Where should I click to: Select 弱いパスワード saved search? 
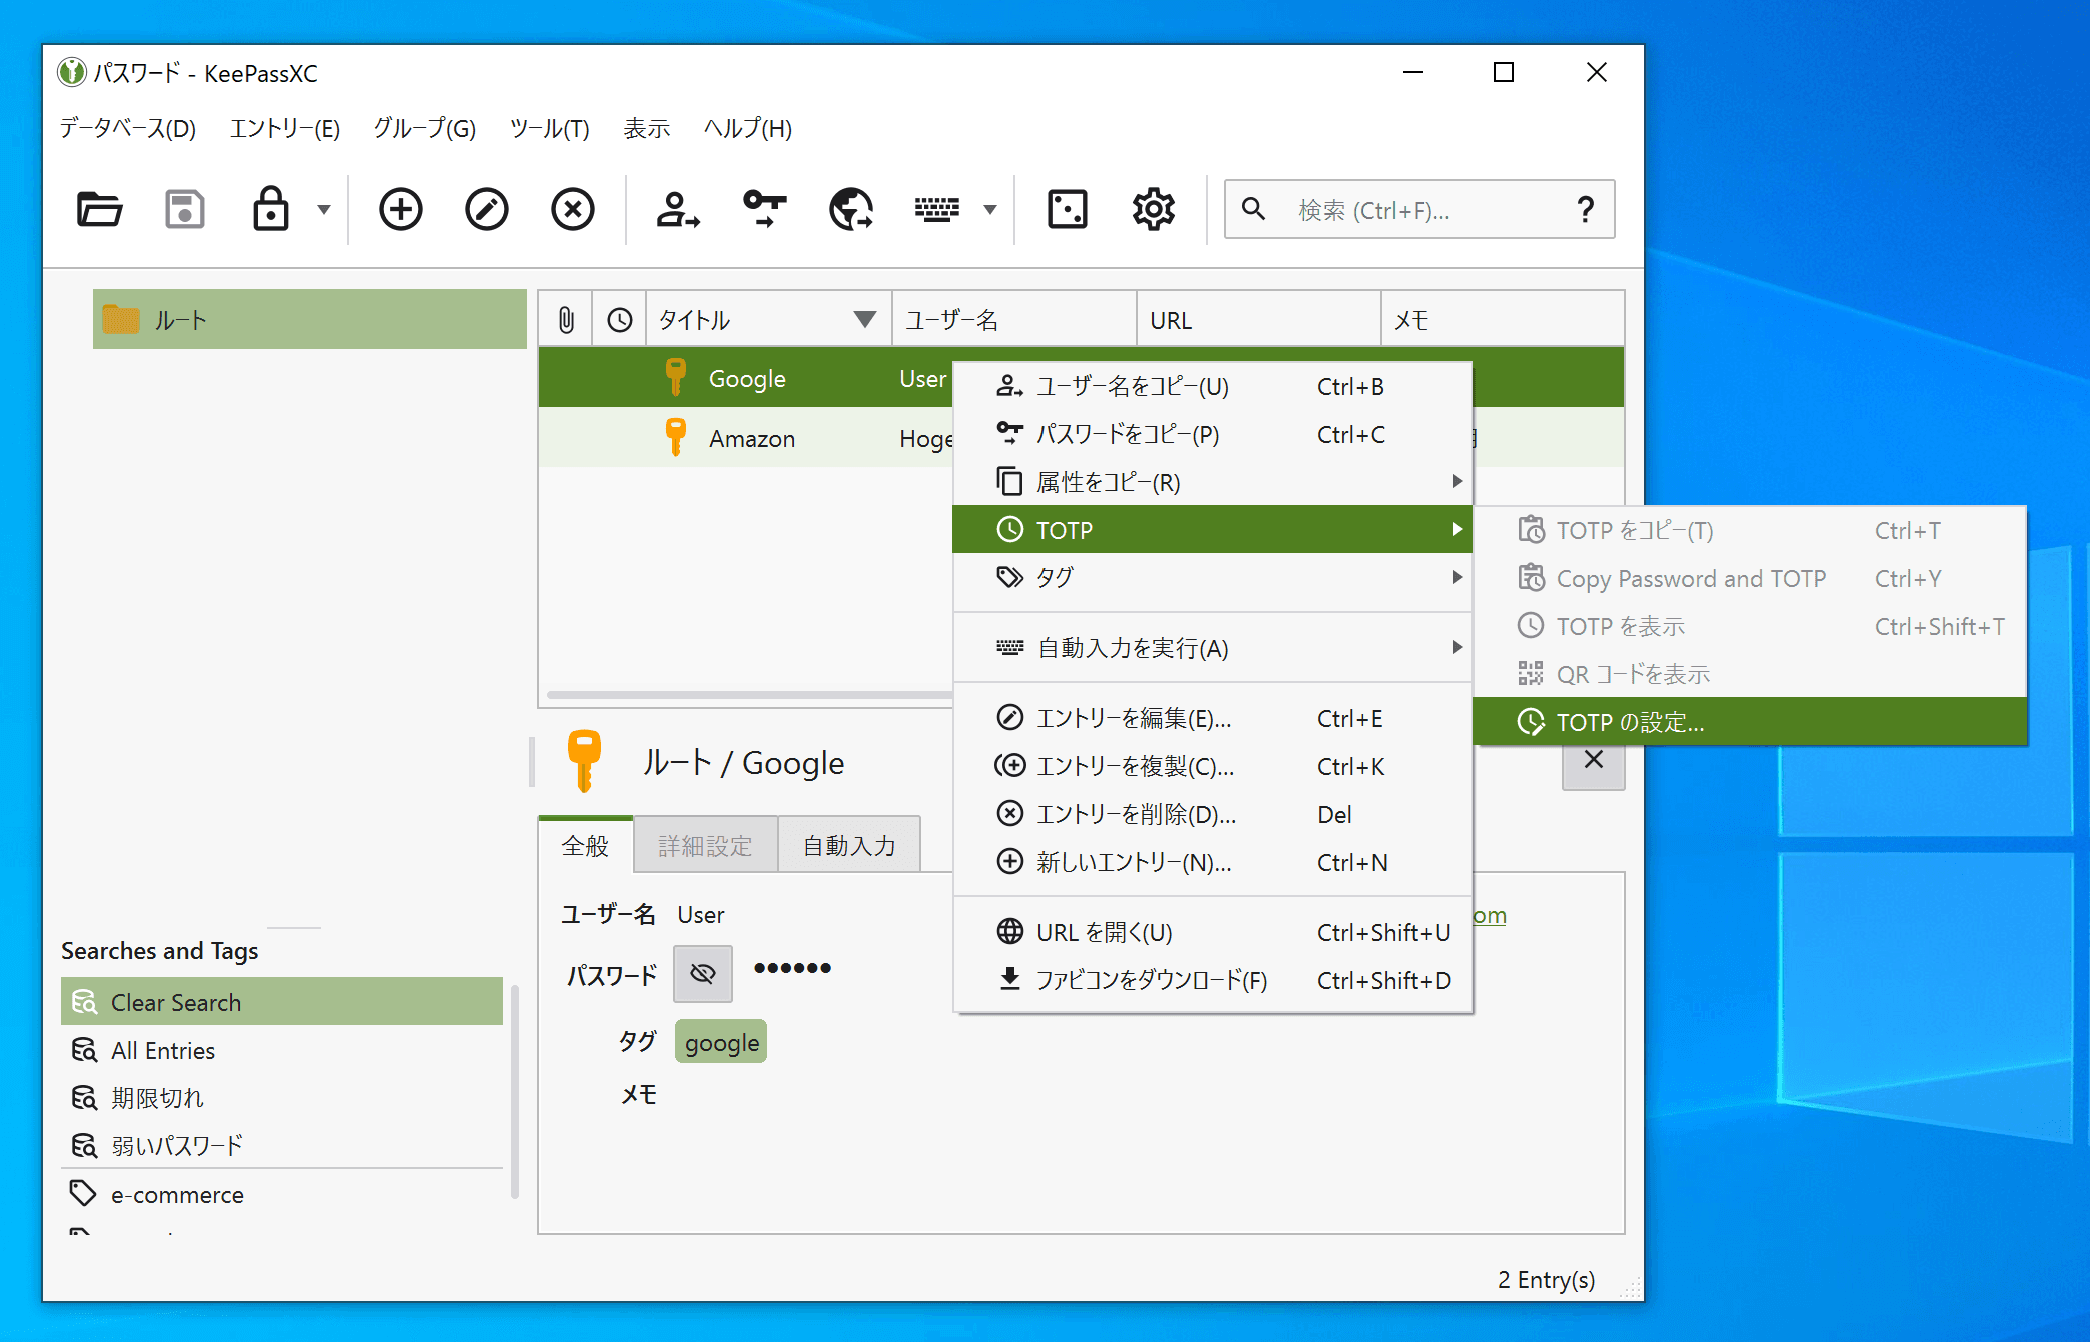tap(282, 1145)
